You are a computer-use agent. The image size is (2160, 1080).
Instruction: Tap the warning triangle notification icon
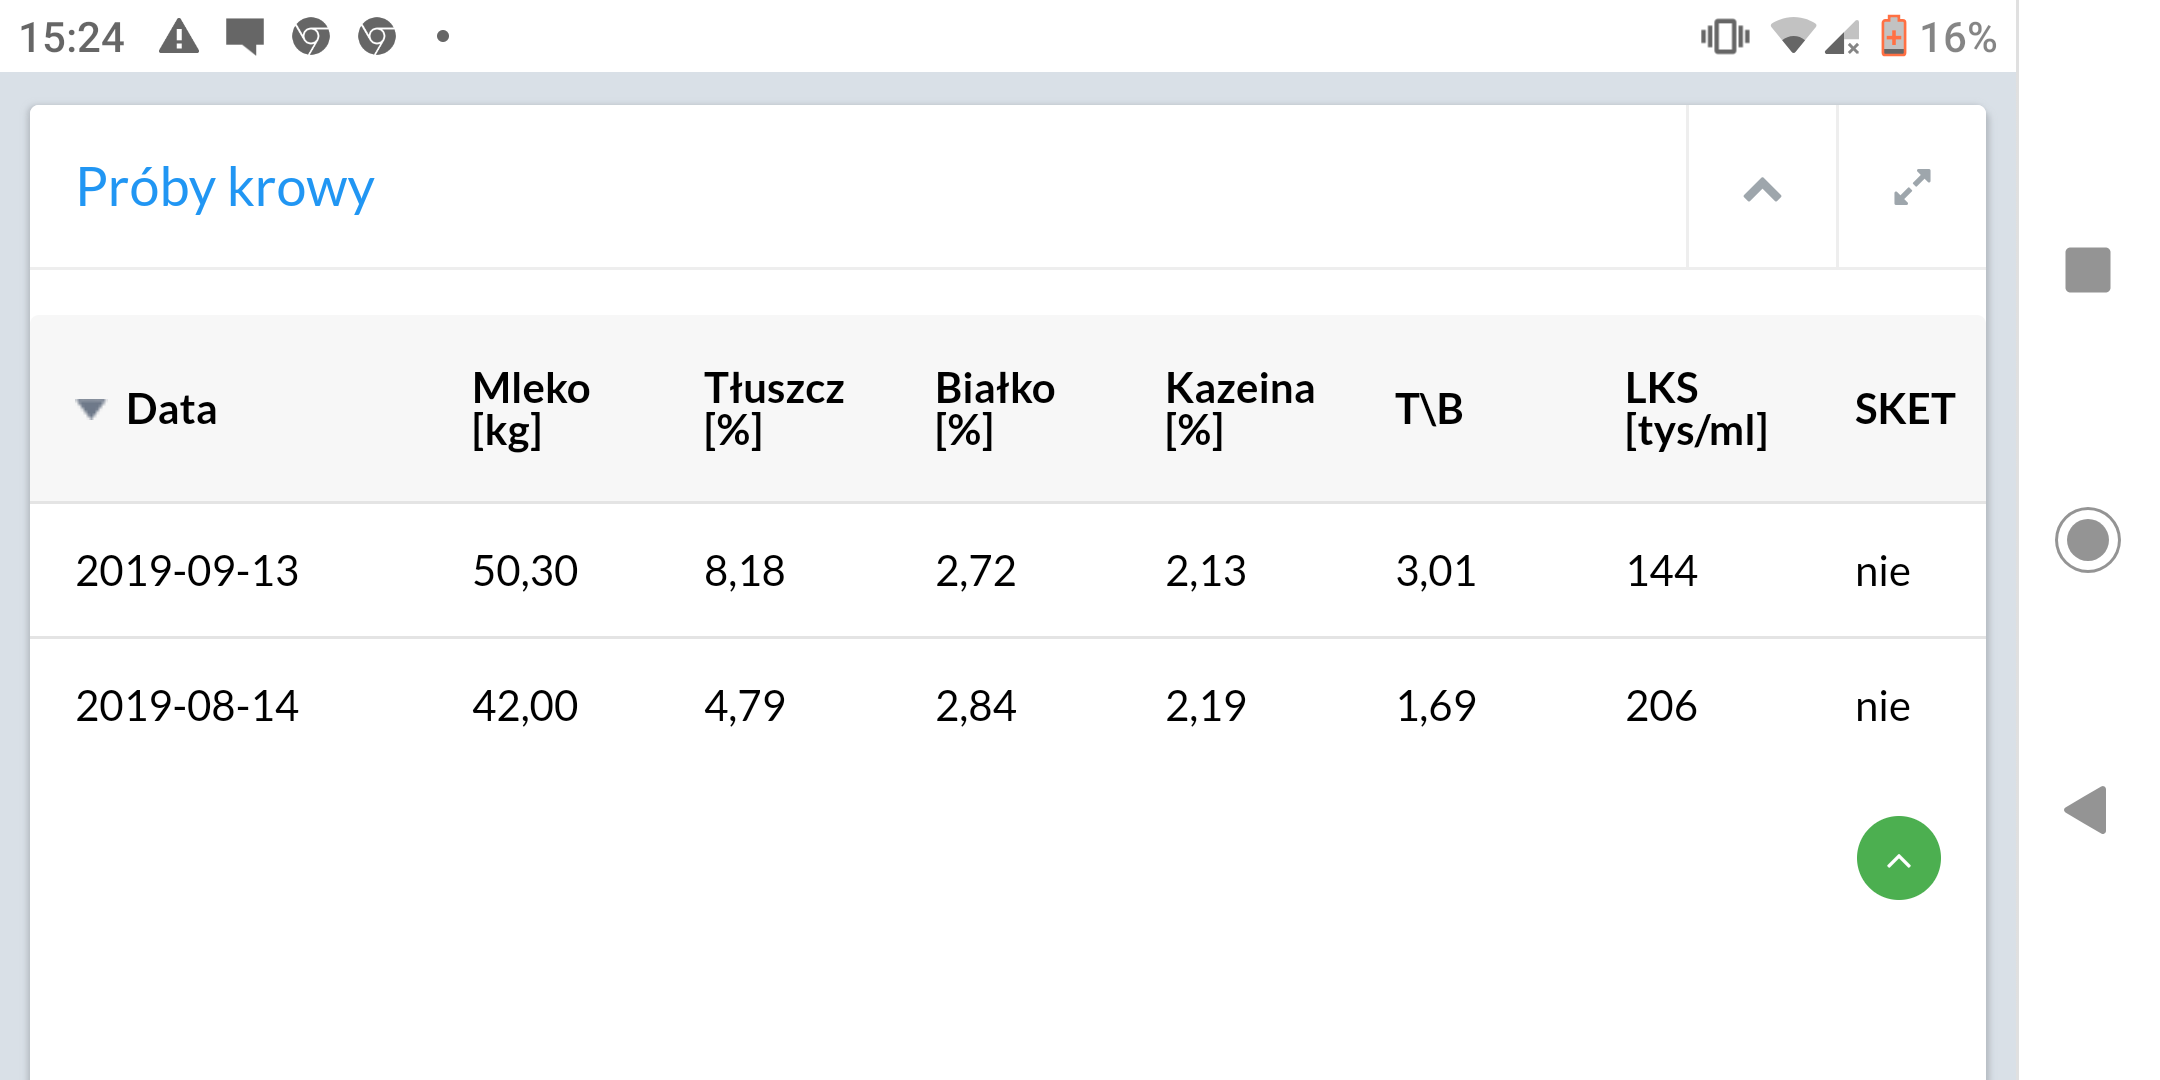(179, 38)
